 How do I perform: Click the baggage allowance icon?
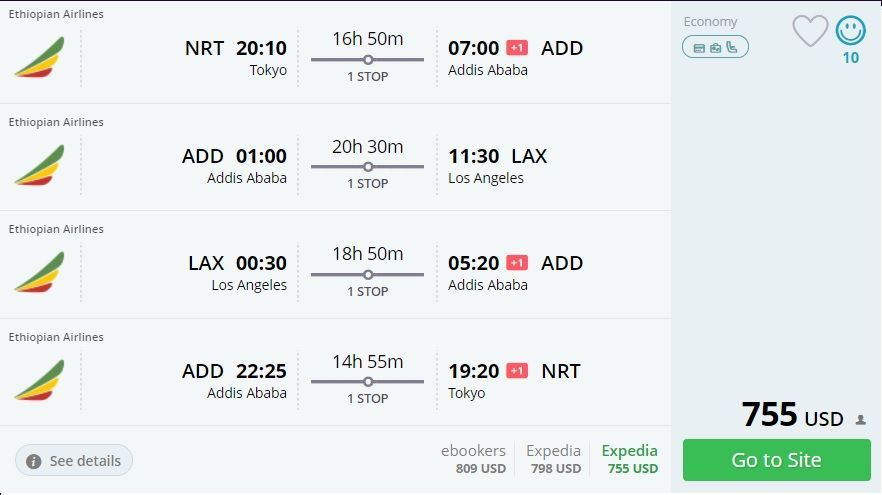coord(715,47)
